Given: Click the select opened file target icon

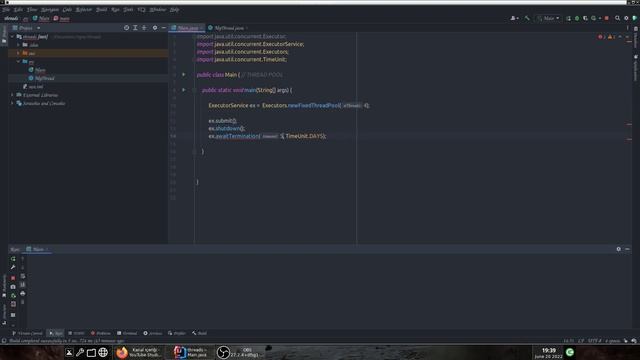Looking at the screenshot, I should pyautogui.click(x=127, y=28).
